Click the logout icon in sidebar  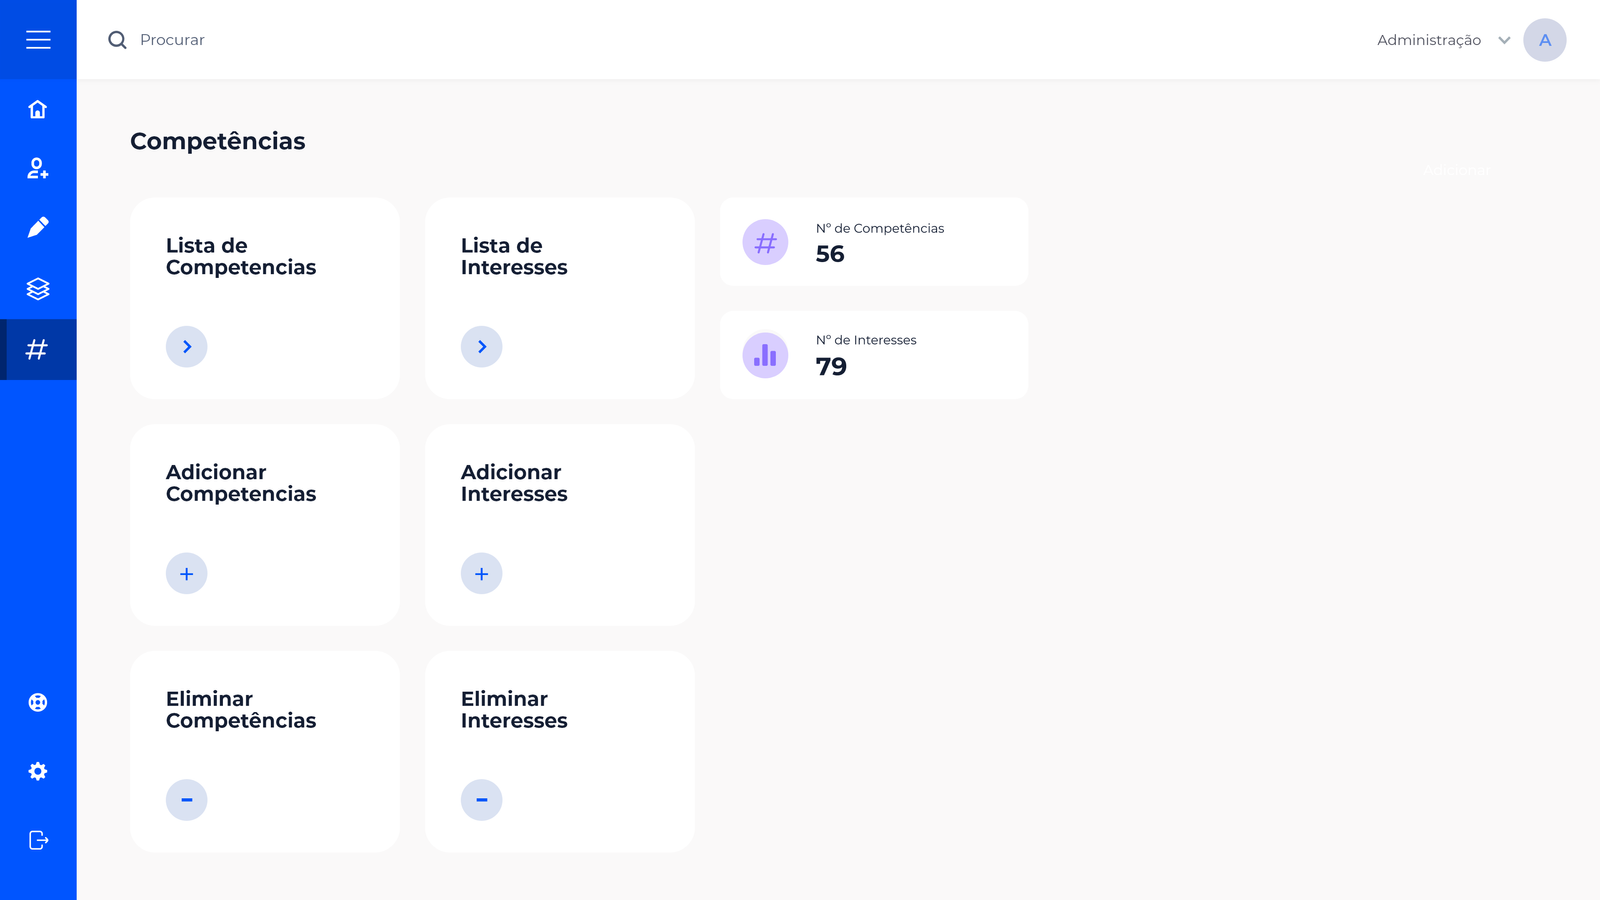point(38,840)
